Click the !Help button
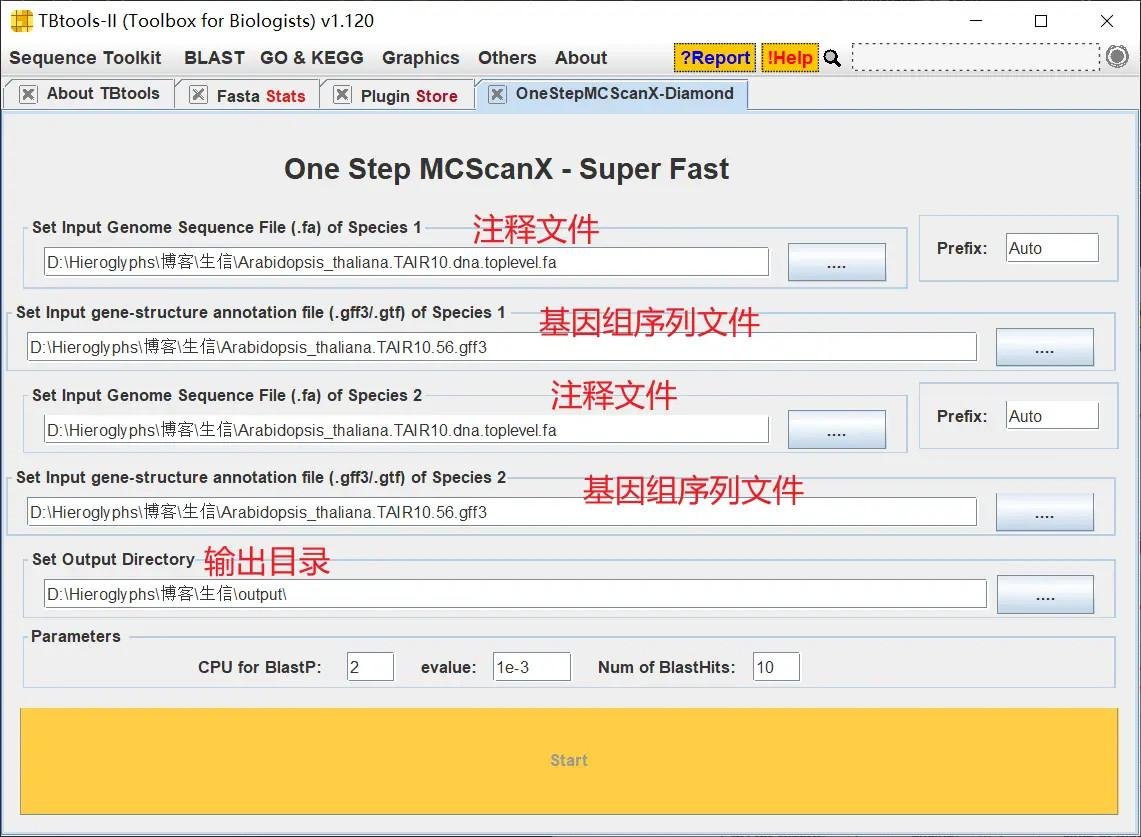 point(790,57)
